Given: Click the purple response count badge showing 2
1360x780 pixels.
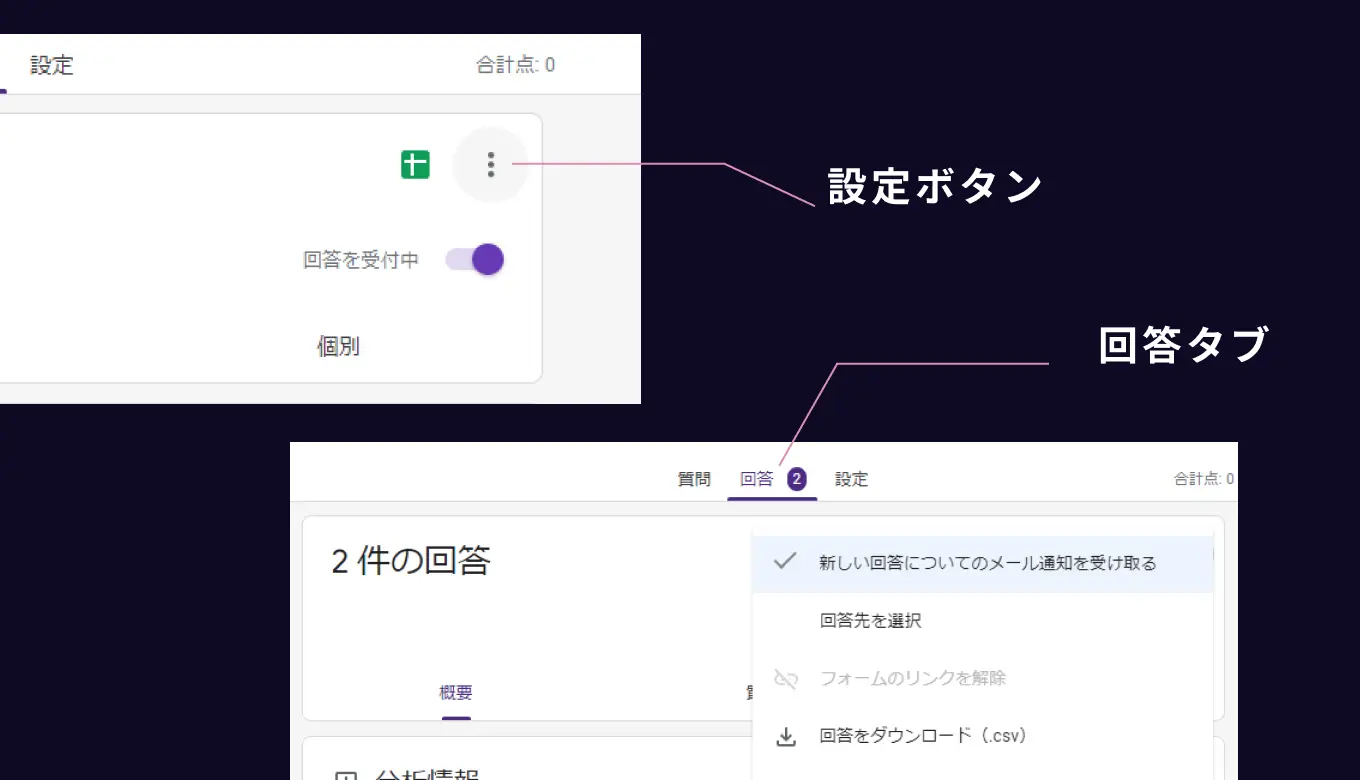Looking at the screenshot, I should (795, 478).
